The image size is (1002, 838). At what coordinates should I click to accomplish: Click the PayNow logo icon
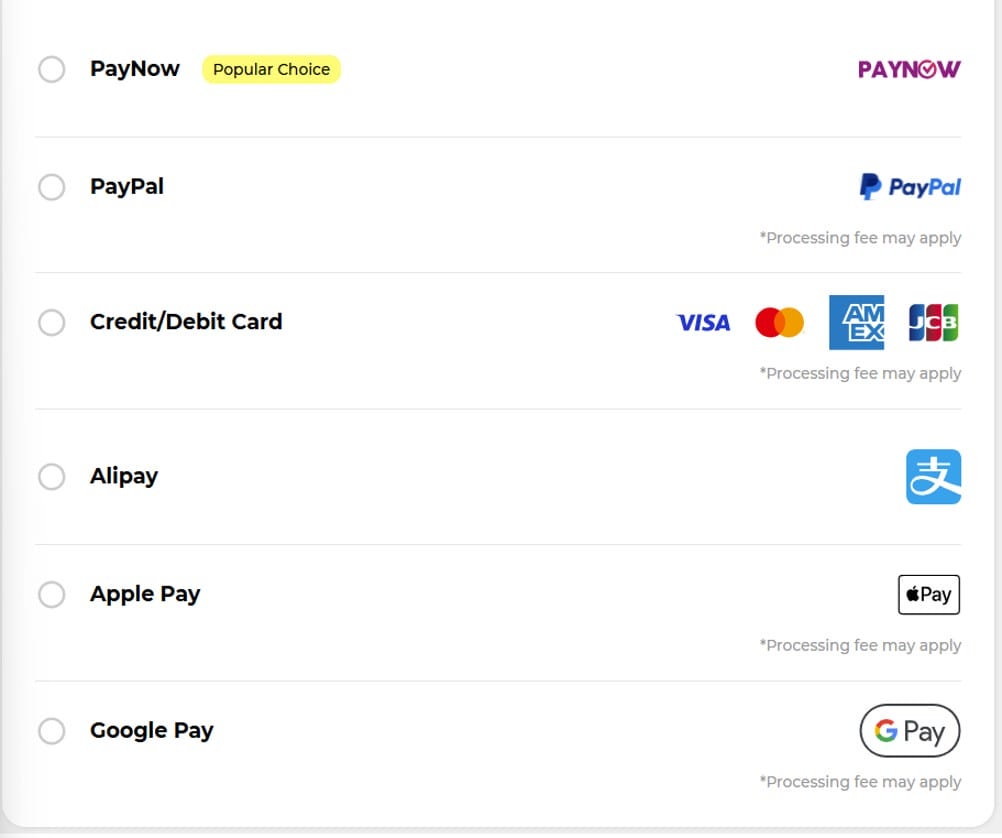[909, 69]
